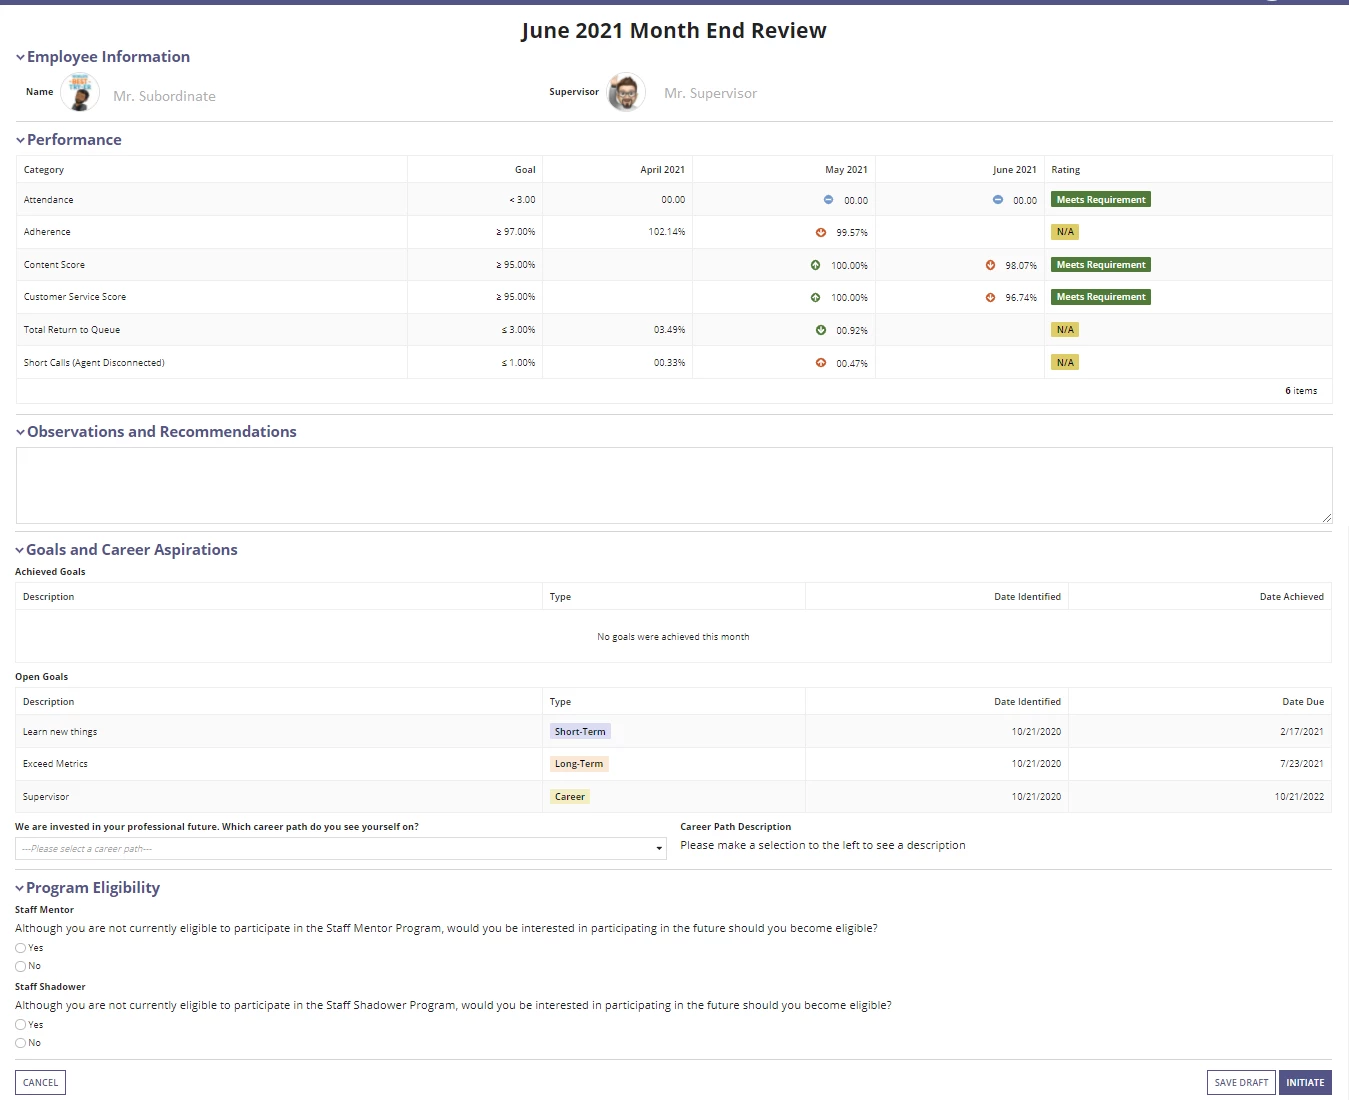Select No for Staff Mentor program interest

[20, 966]
